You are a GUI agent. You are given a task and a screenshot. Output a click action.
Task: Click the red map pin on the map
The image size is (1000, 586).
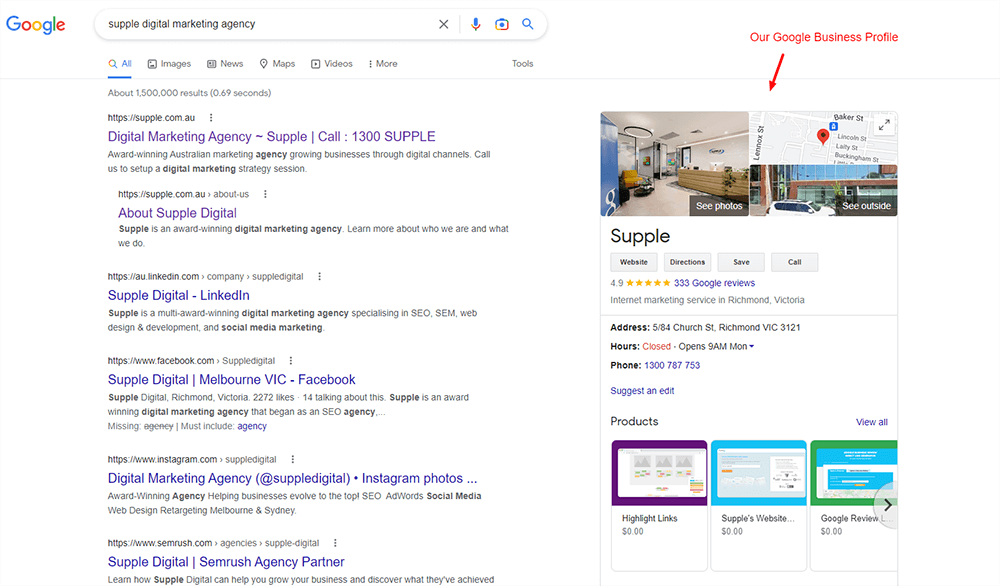click(823, 136)
